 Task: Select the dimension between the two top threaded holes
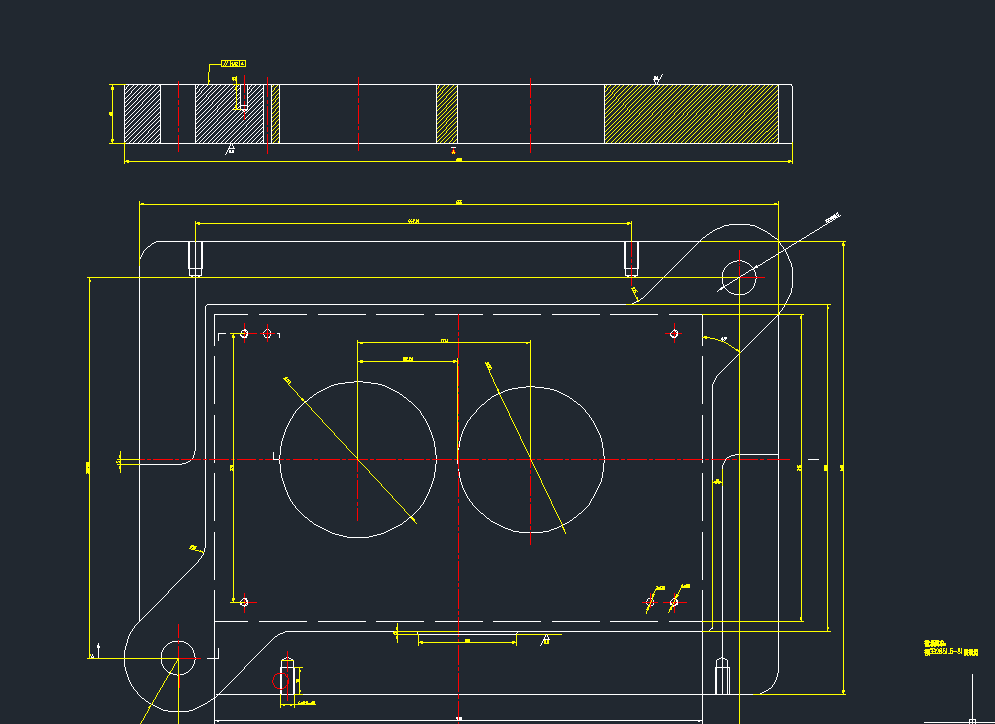413,223
